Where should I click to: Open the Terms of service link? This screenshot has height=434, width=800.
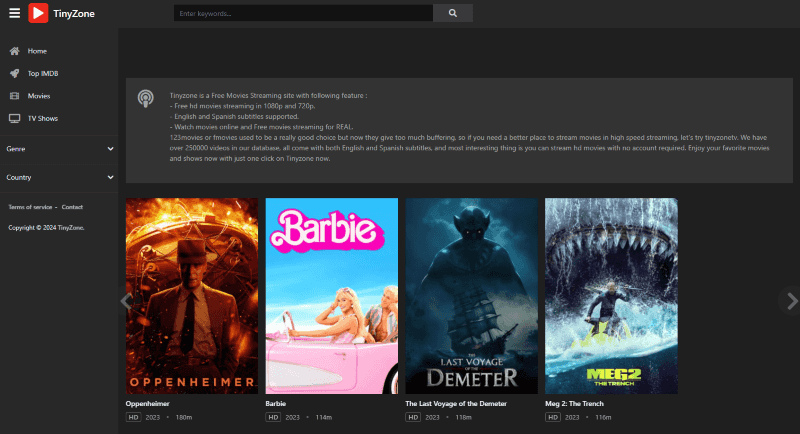tap(30, 207)
